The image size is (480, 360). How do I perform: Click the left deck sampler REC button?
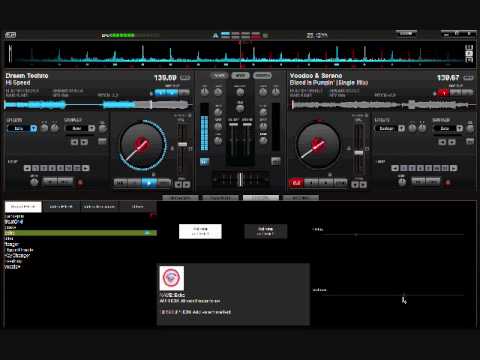102,141
